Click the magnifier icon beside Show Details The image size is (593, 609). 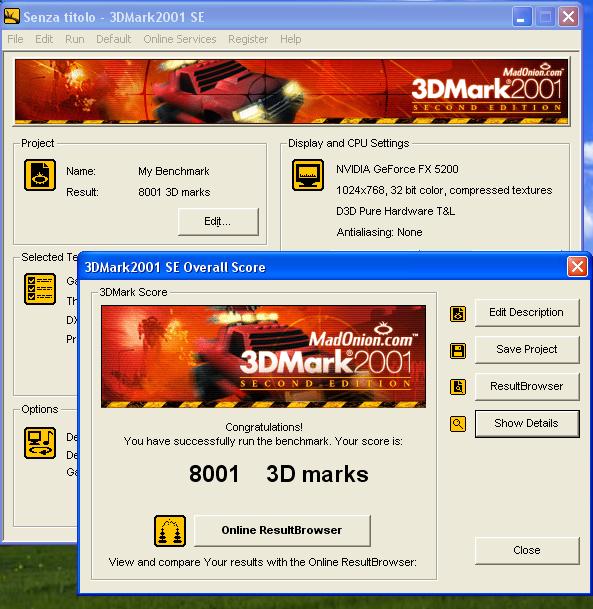coord(458,424)
